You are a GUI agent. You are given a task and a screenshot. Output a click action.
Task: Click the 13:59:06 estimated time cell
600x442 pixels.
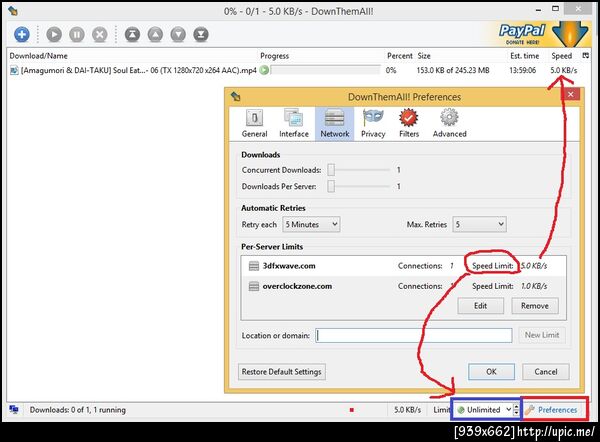click(523, 70)
